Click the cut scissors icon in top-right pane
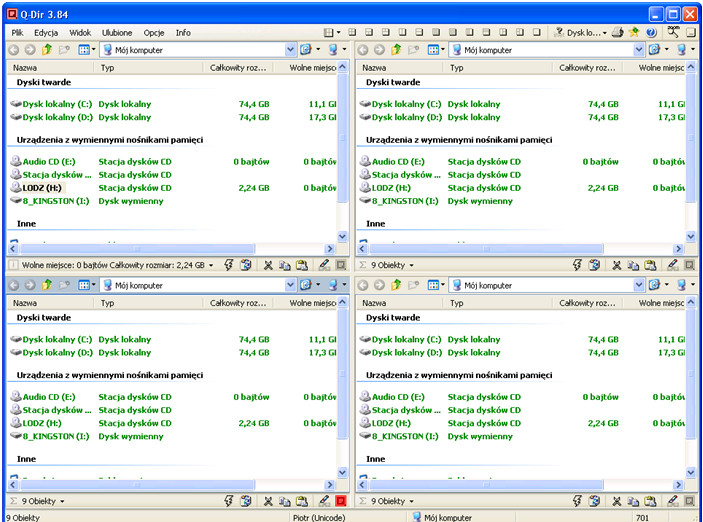This screenshot has height=522, width=703. tap(617, 265)
